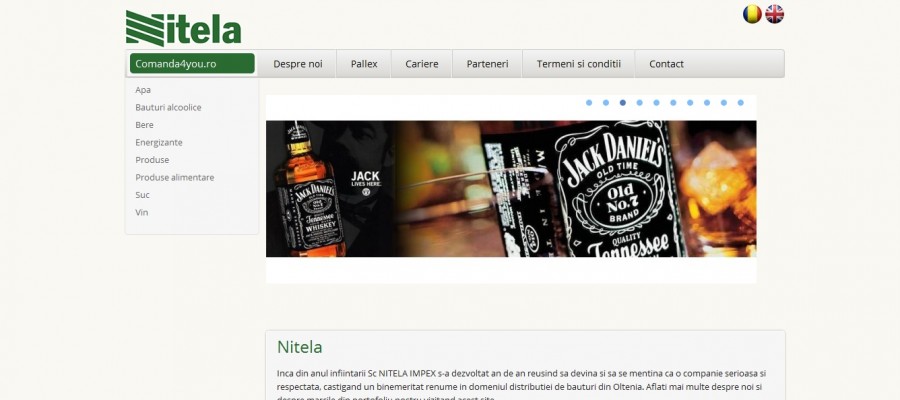
Task: Select the Suc category
Action: click(142, 195)
